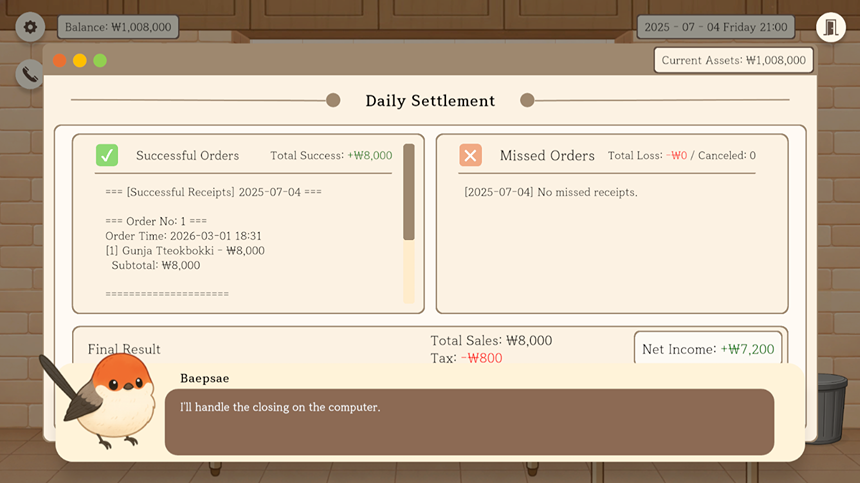Click the Balance display at top left

(x=118, y=27)
